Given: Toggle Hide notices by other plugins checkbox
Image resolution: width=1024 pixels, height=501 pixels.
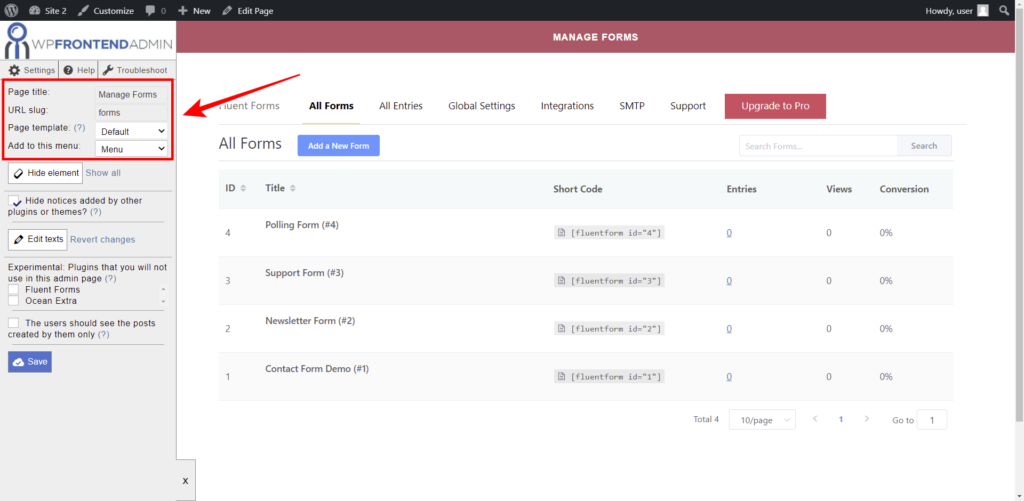Looking at the screenshot, I should (14, 201).
